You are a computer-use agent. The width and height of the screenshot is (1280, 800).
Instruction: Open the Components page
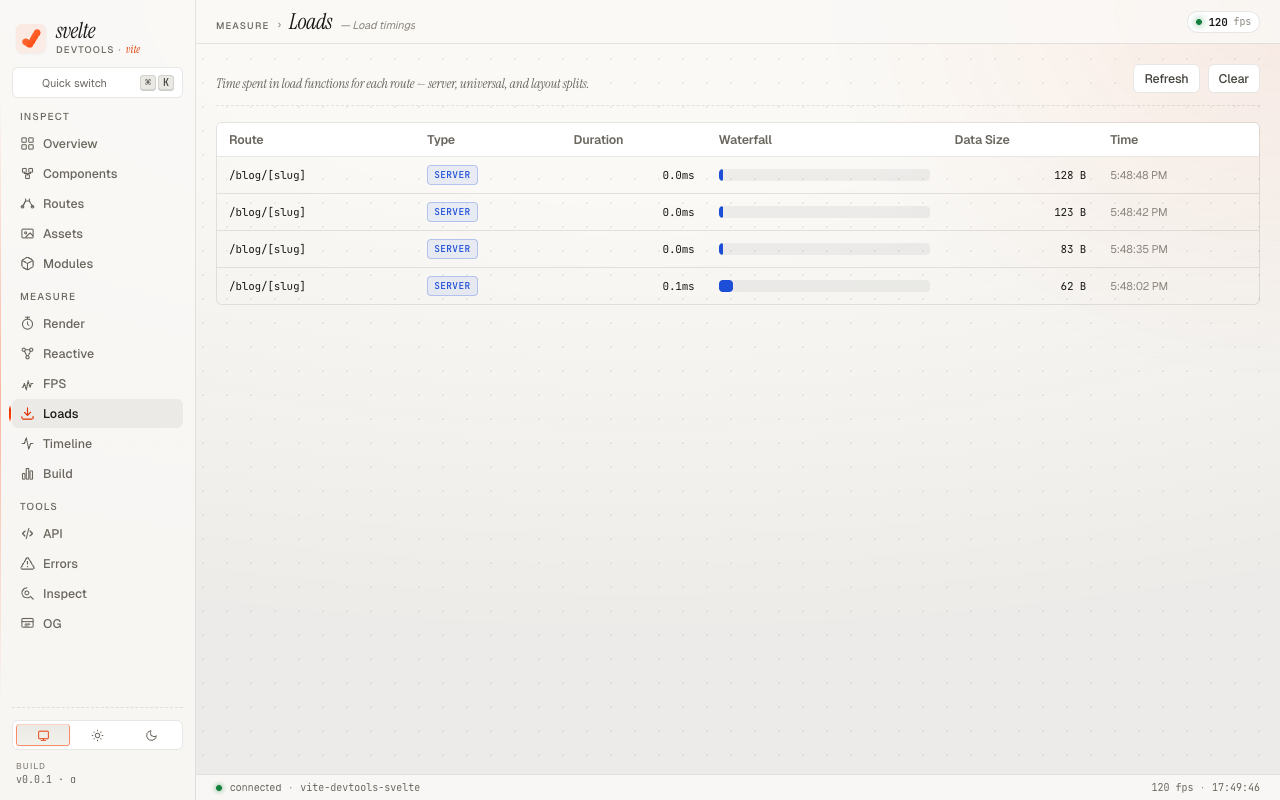97,174
